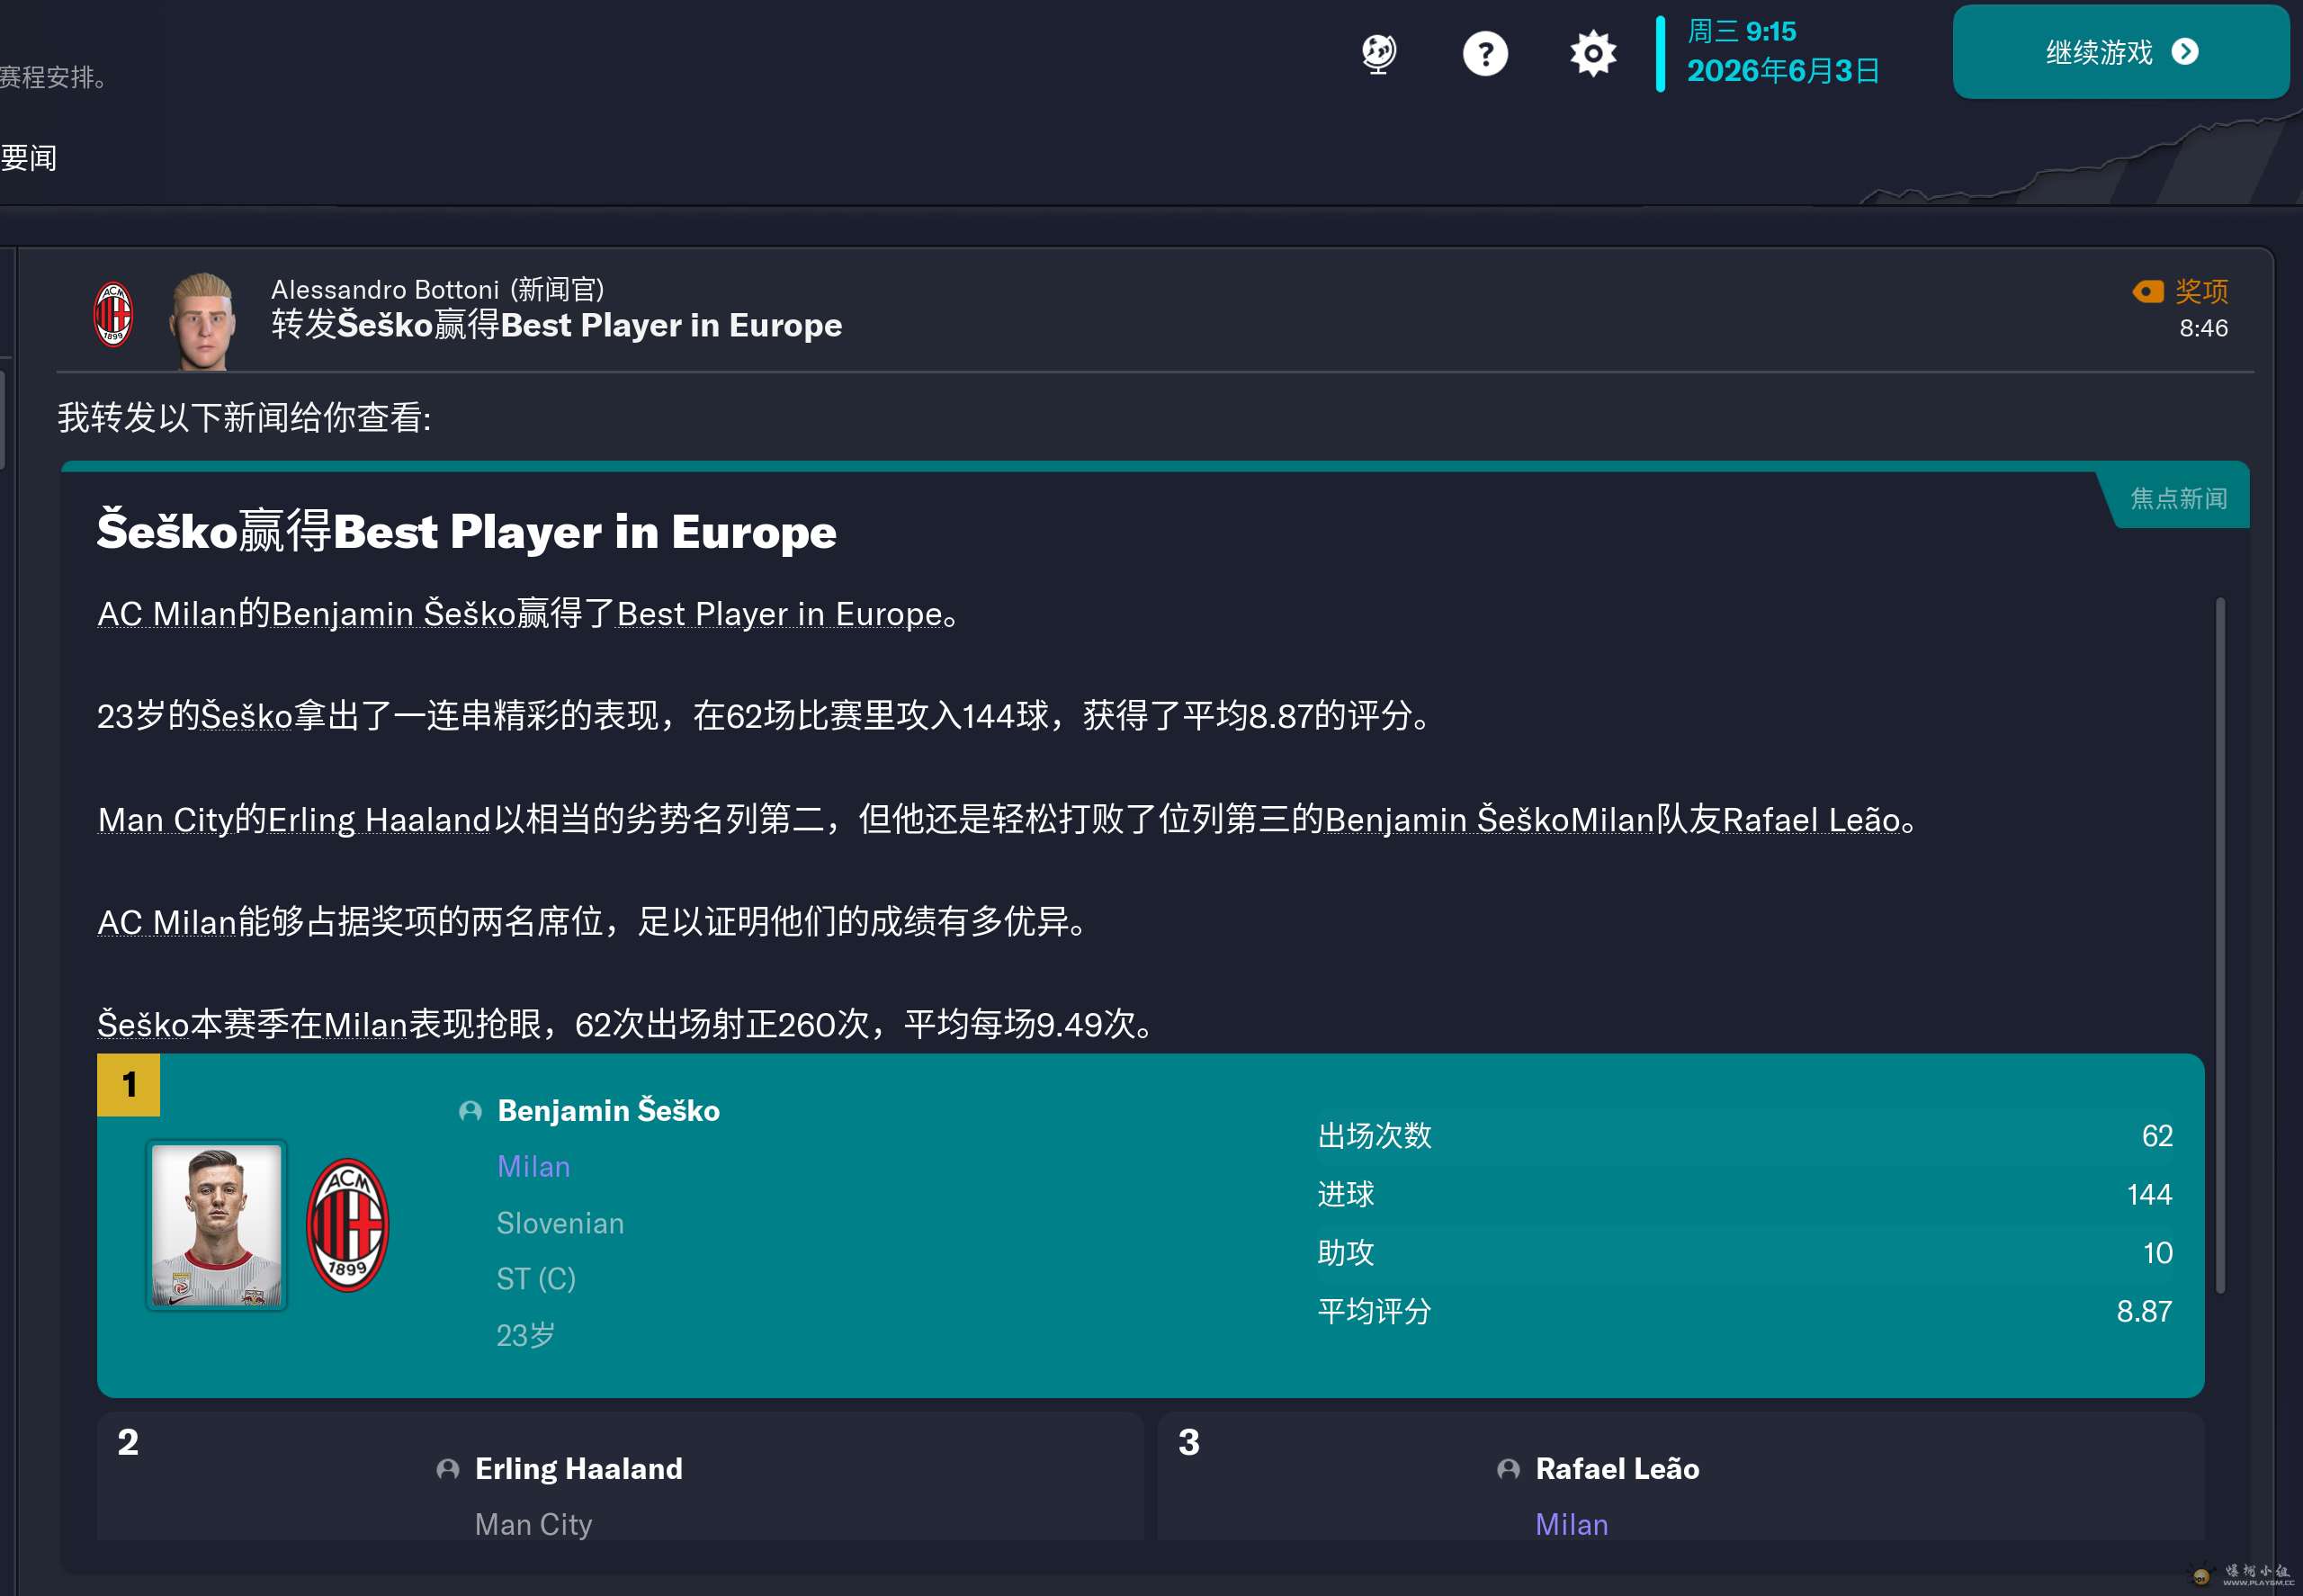Open the settings gear icon
Screen dimensions: 2303x1596
[x=1592, y=53]
